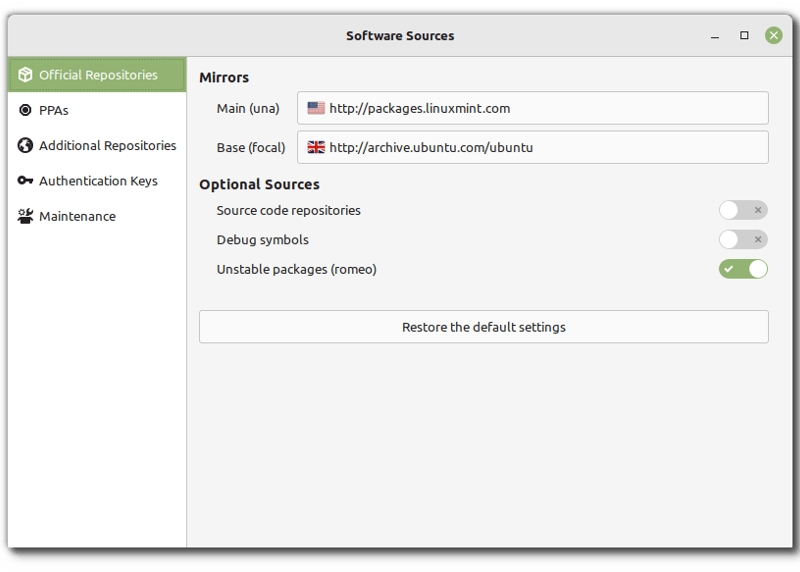Image resolution: width=800 pixels, height=572 pixels.
Task: Switch to the PPAs section
Action: (54, 110)
